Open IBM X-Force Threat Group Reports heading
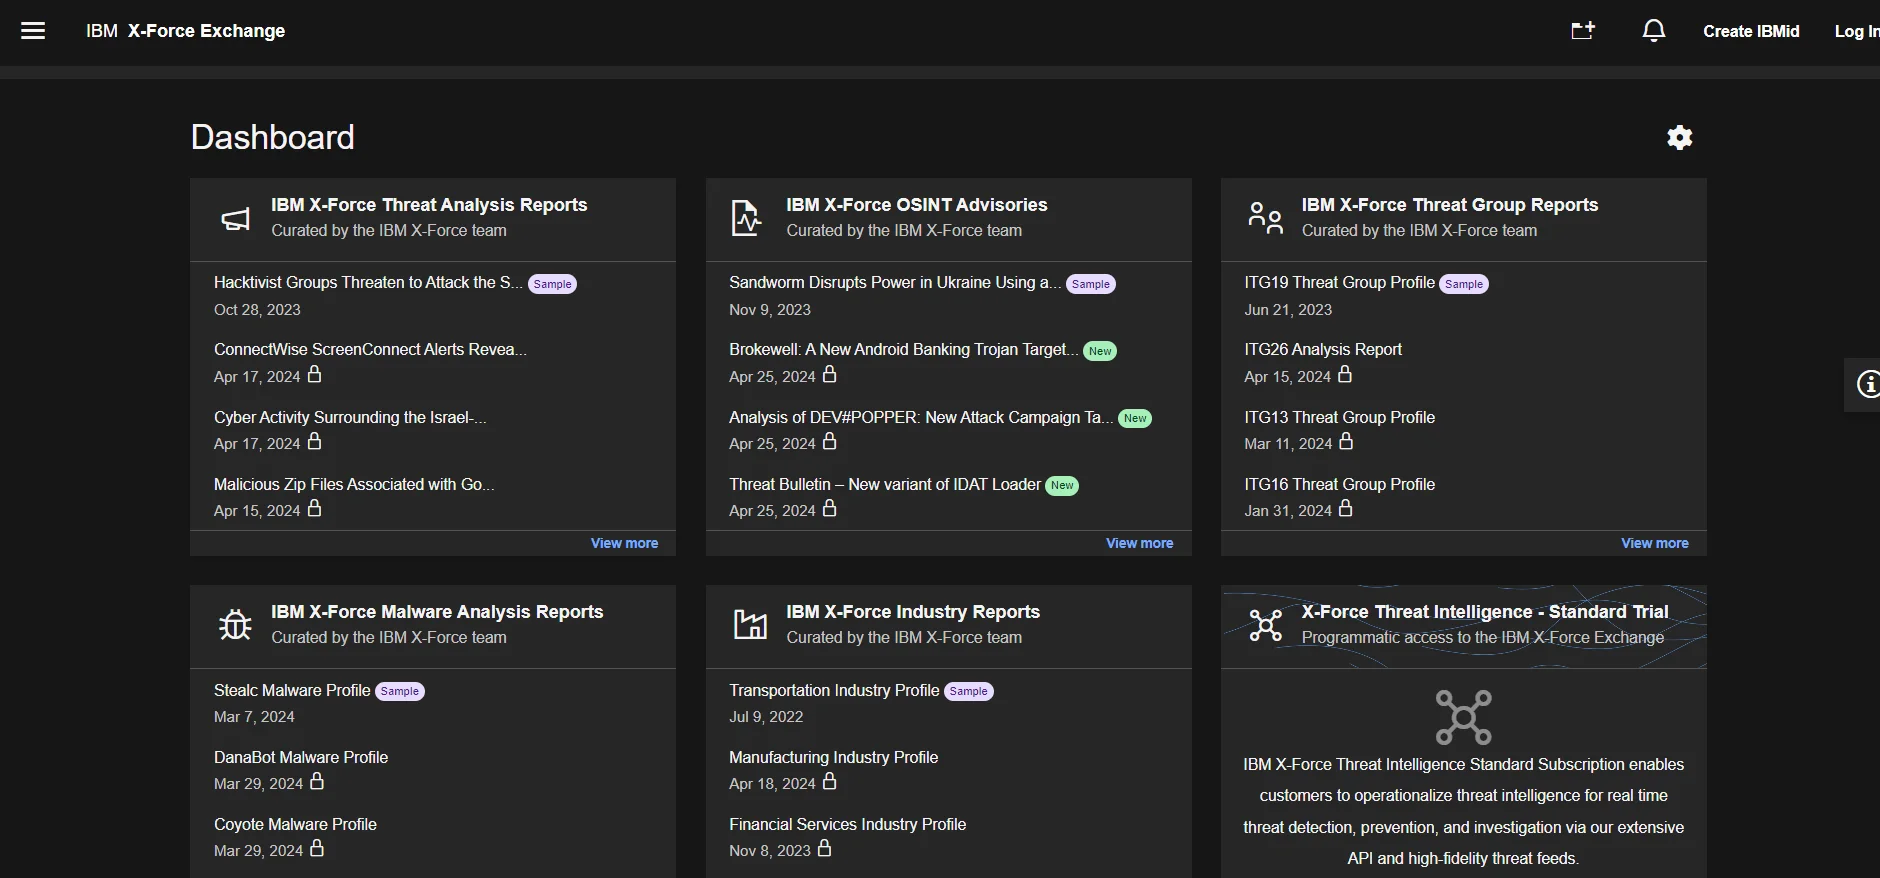The image size is (1880, 878). point(1450,205)
